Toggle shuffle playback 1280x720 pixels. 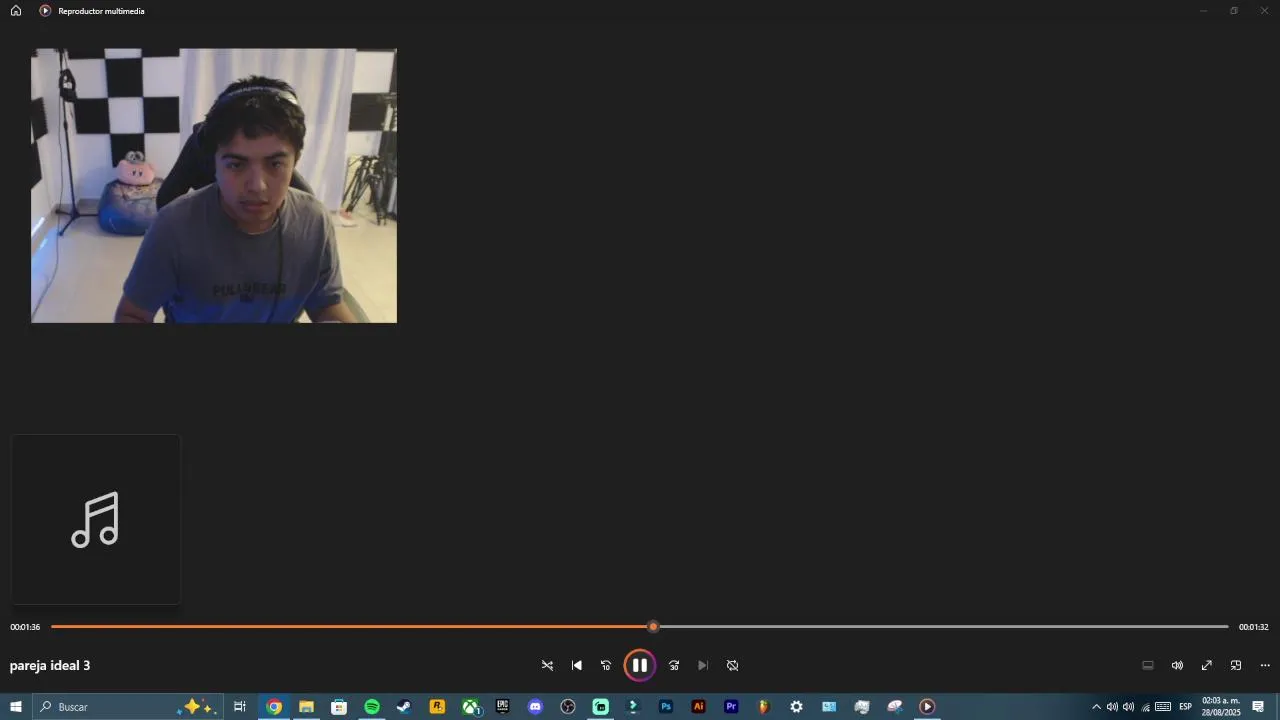[x=547, y=665]
